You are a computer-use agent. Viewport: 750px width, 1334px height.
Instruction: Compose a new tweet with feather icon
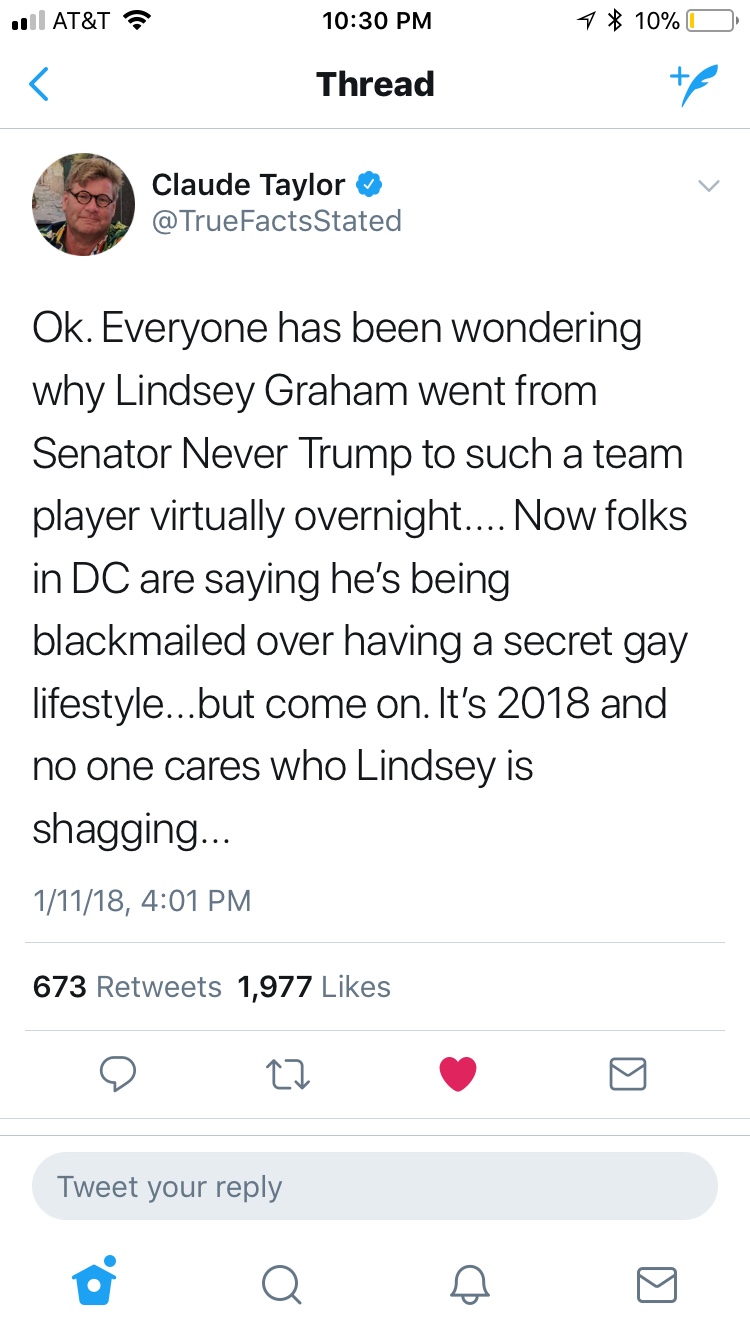coord(693,85)
